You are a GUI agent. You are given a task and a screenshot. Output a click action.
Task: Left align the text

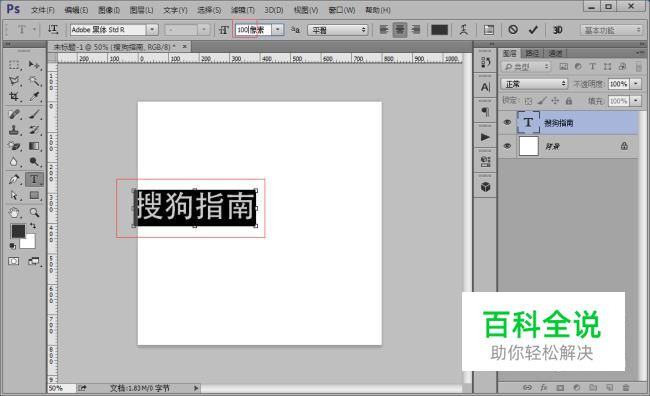(384, 29)
